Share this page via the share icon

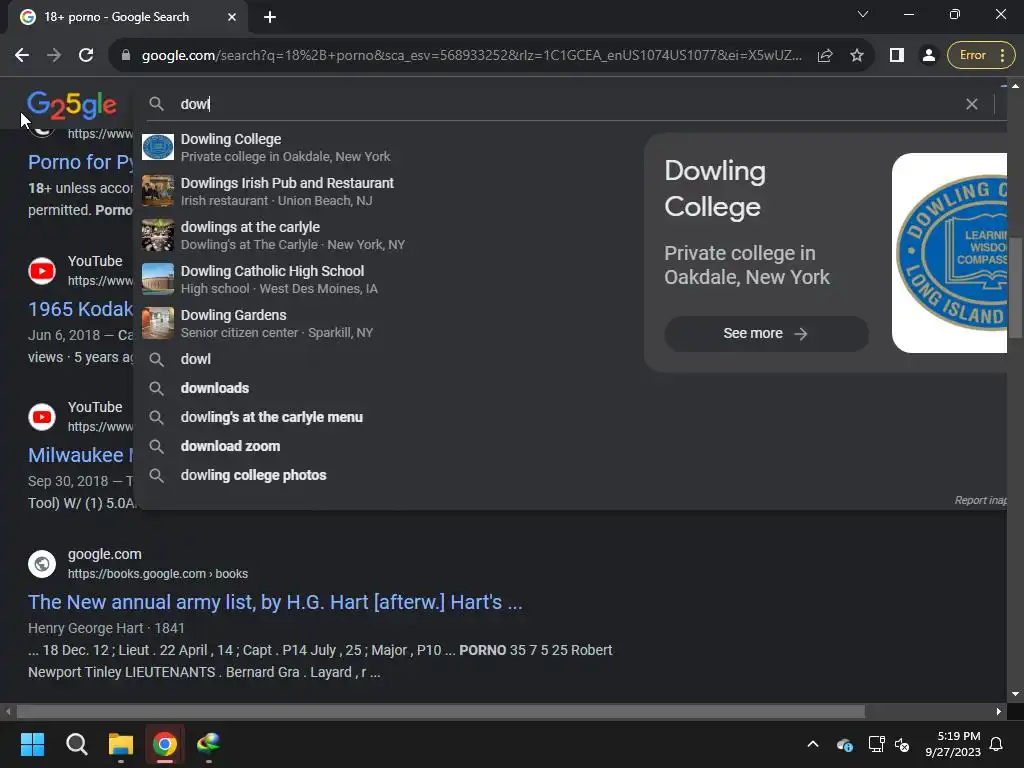(x=825, y=56)
